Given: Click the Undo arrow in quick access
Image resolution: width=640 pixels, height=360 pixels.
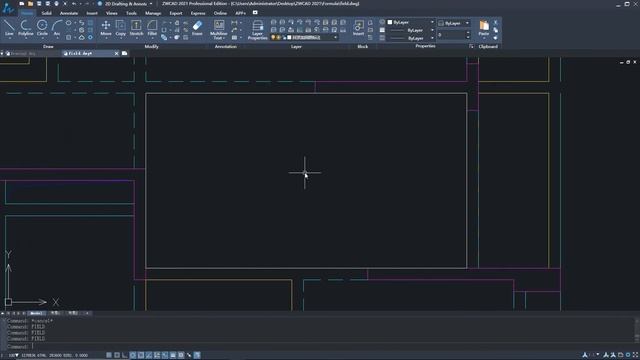Looking at the screenshot, I should (74, 4).
